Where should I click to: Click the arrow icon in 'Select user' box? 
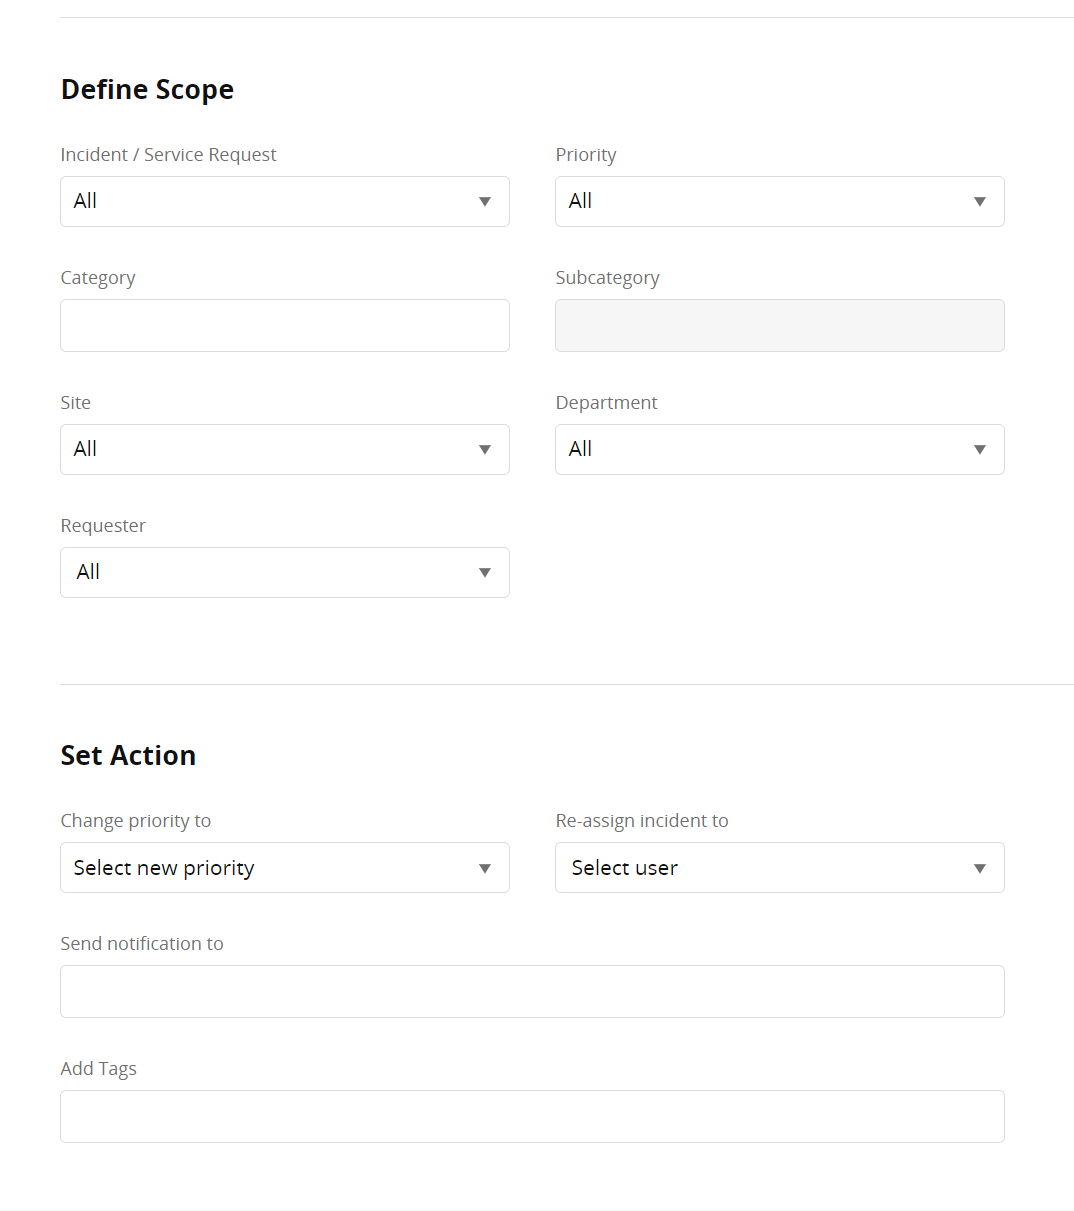tap(980, 868)
